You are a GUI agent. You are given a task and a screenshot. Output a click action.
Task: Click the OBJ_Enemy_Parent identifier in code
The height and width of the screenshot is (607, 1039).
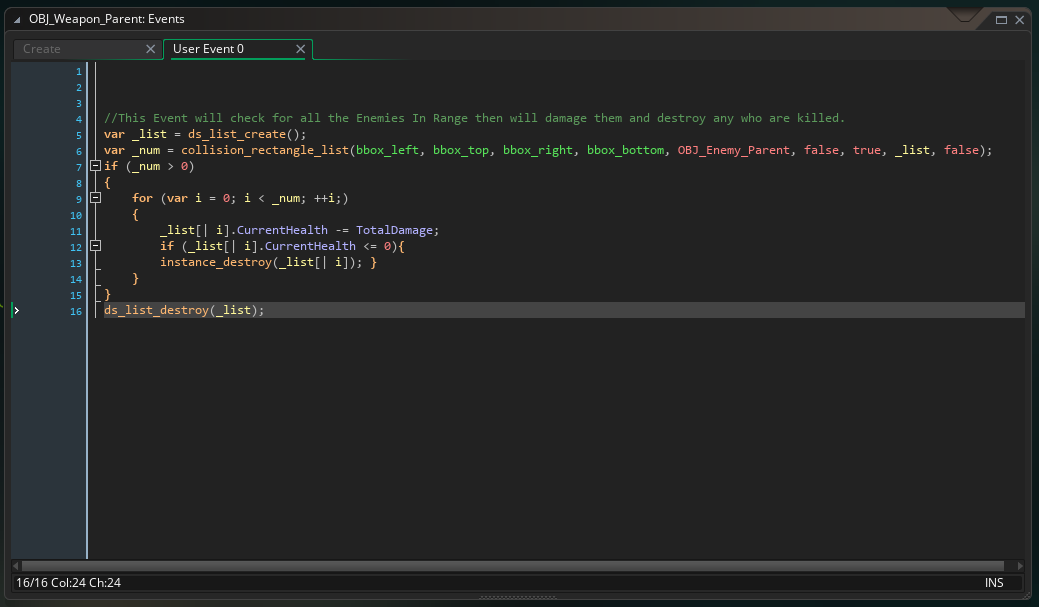[x=734, y=150]
